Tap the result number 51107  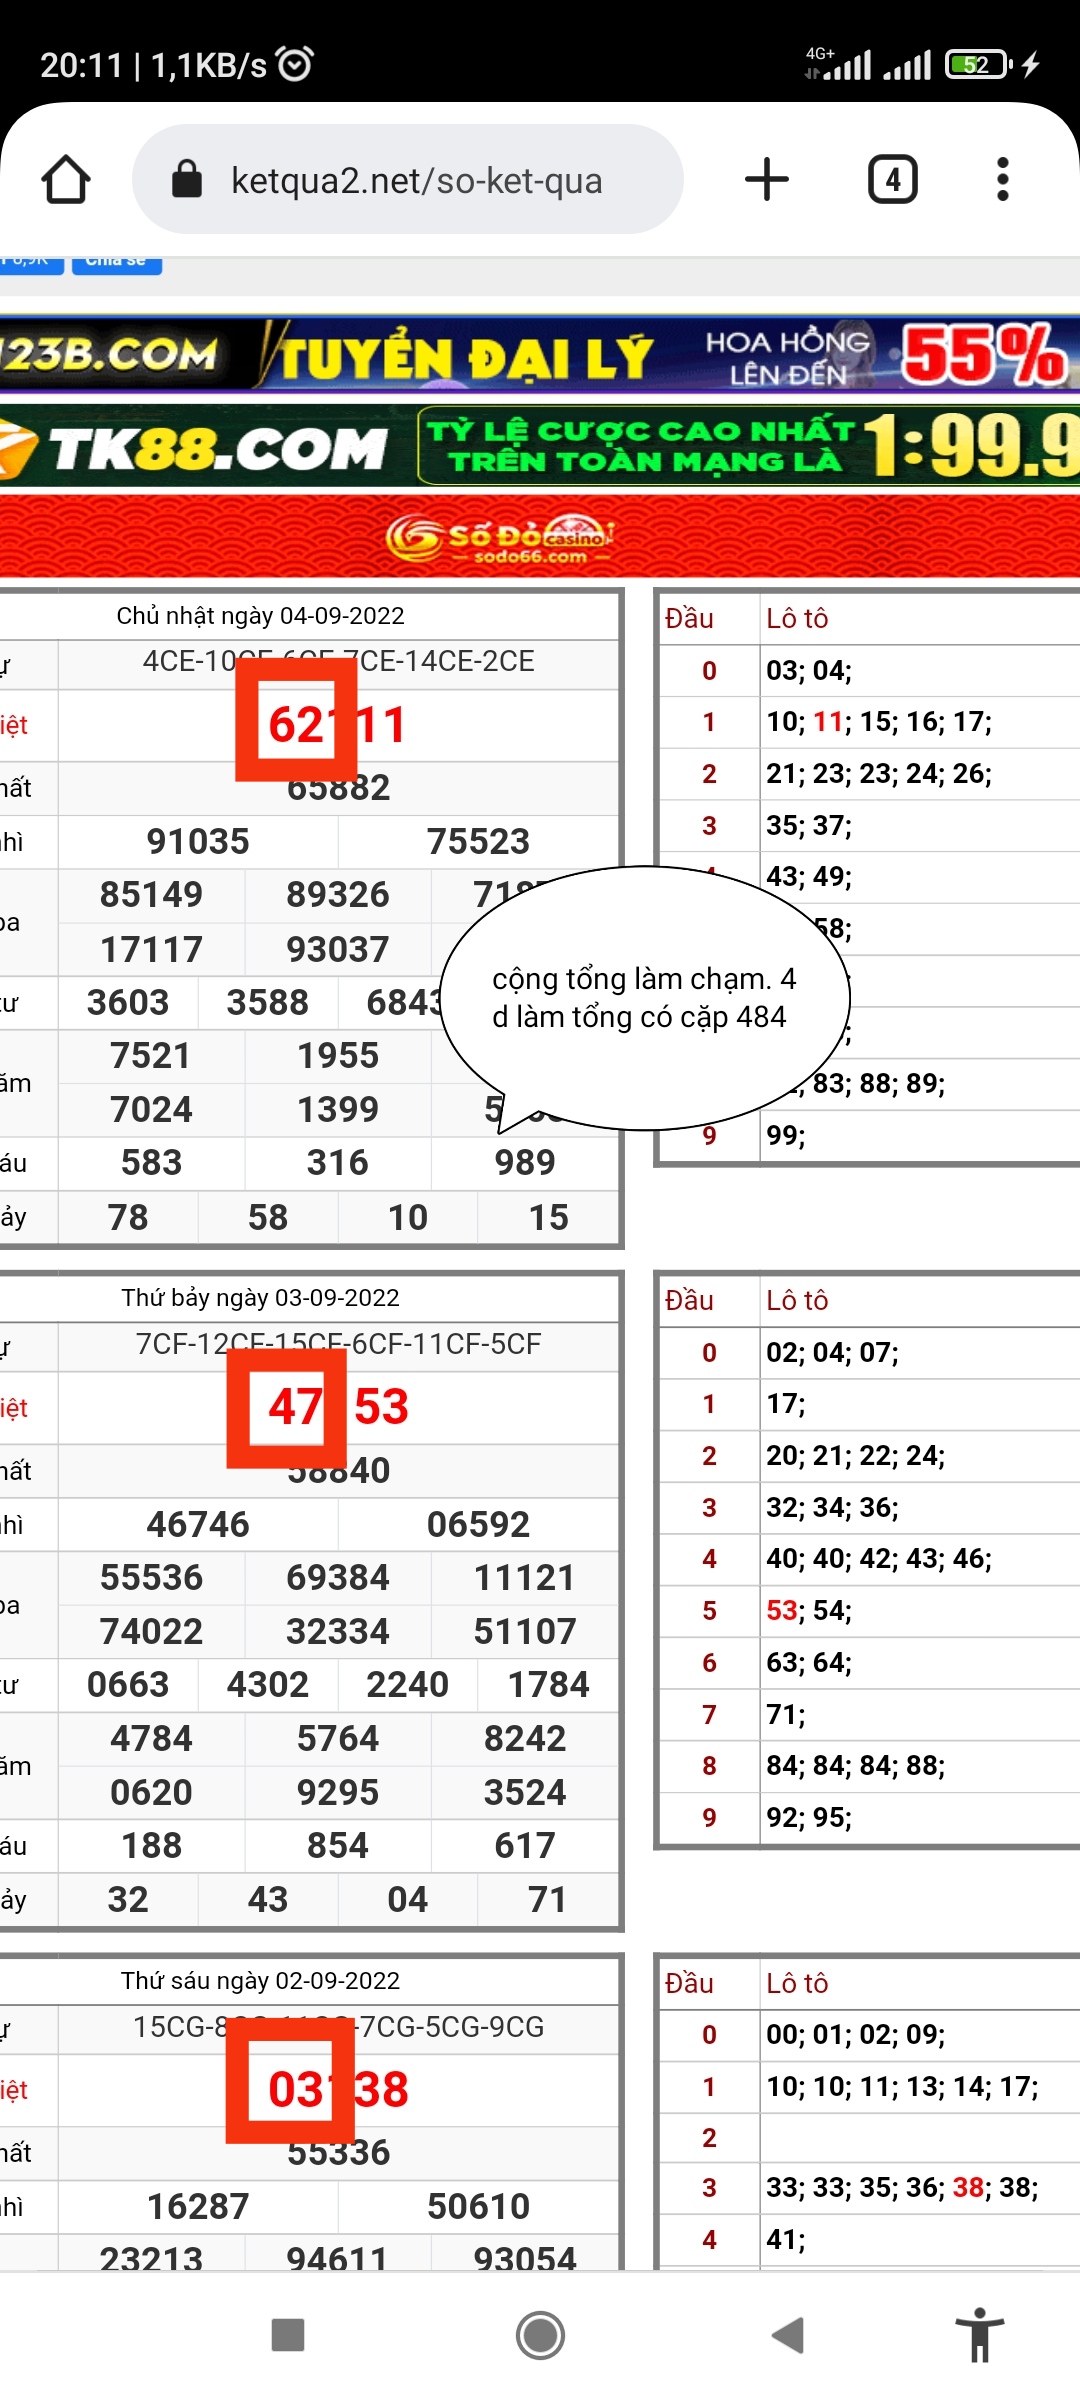(525, 1632)
